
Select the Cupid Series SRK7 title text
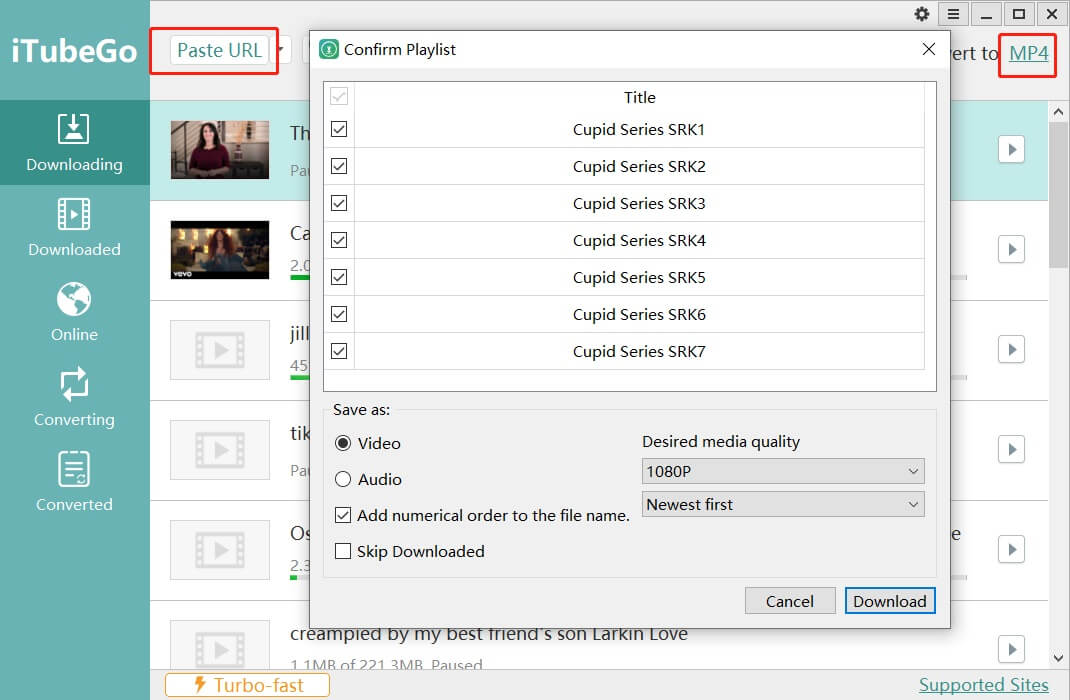[639, 351]
